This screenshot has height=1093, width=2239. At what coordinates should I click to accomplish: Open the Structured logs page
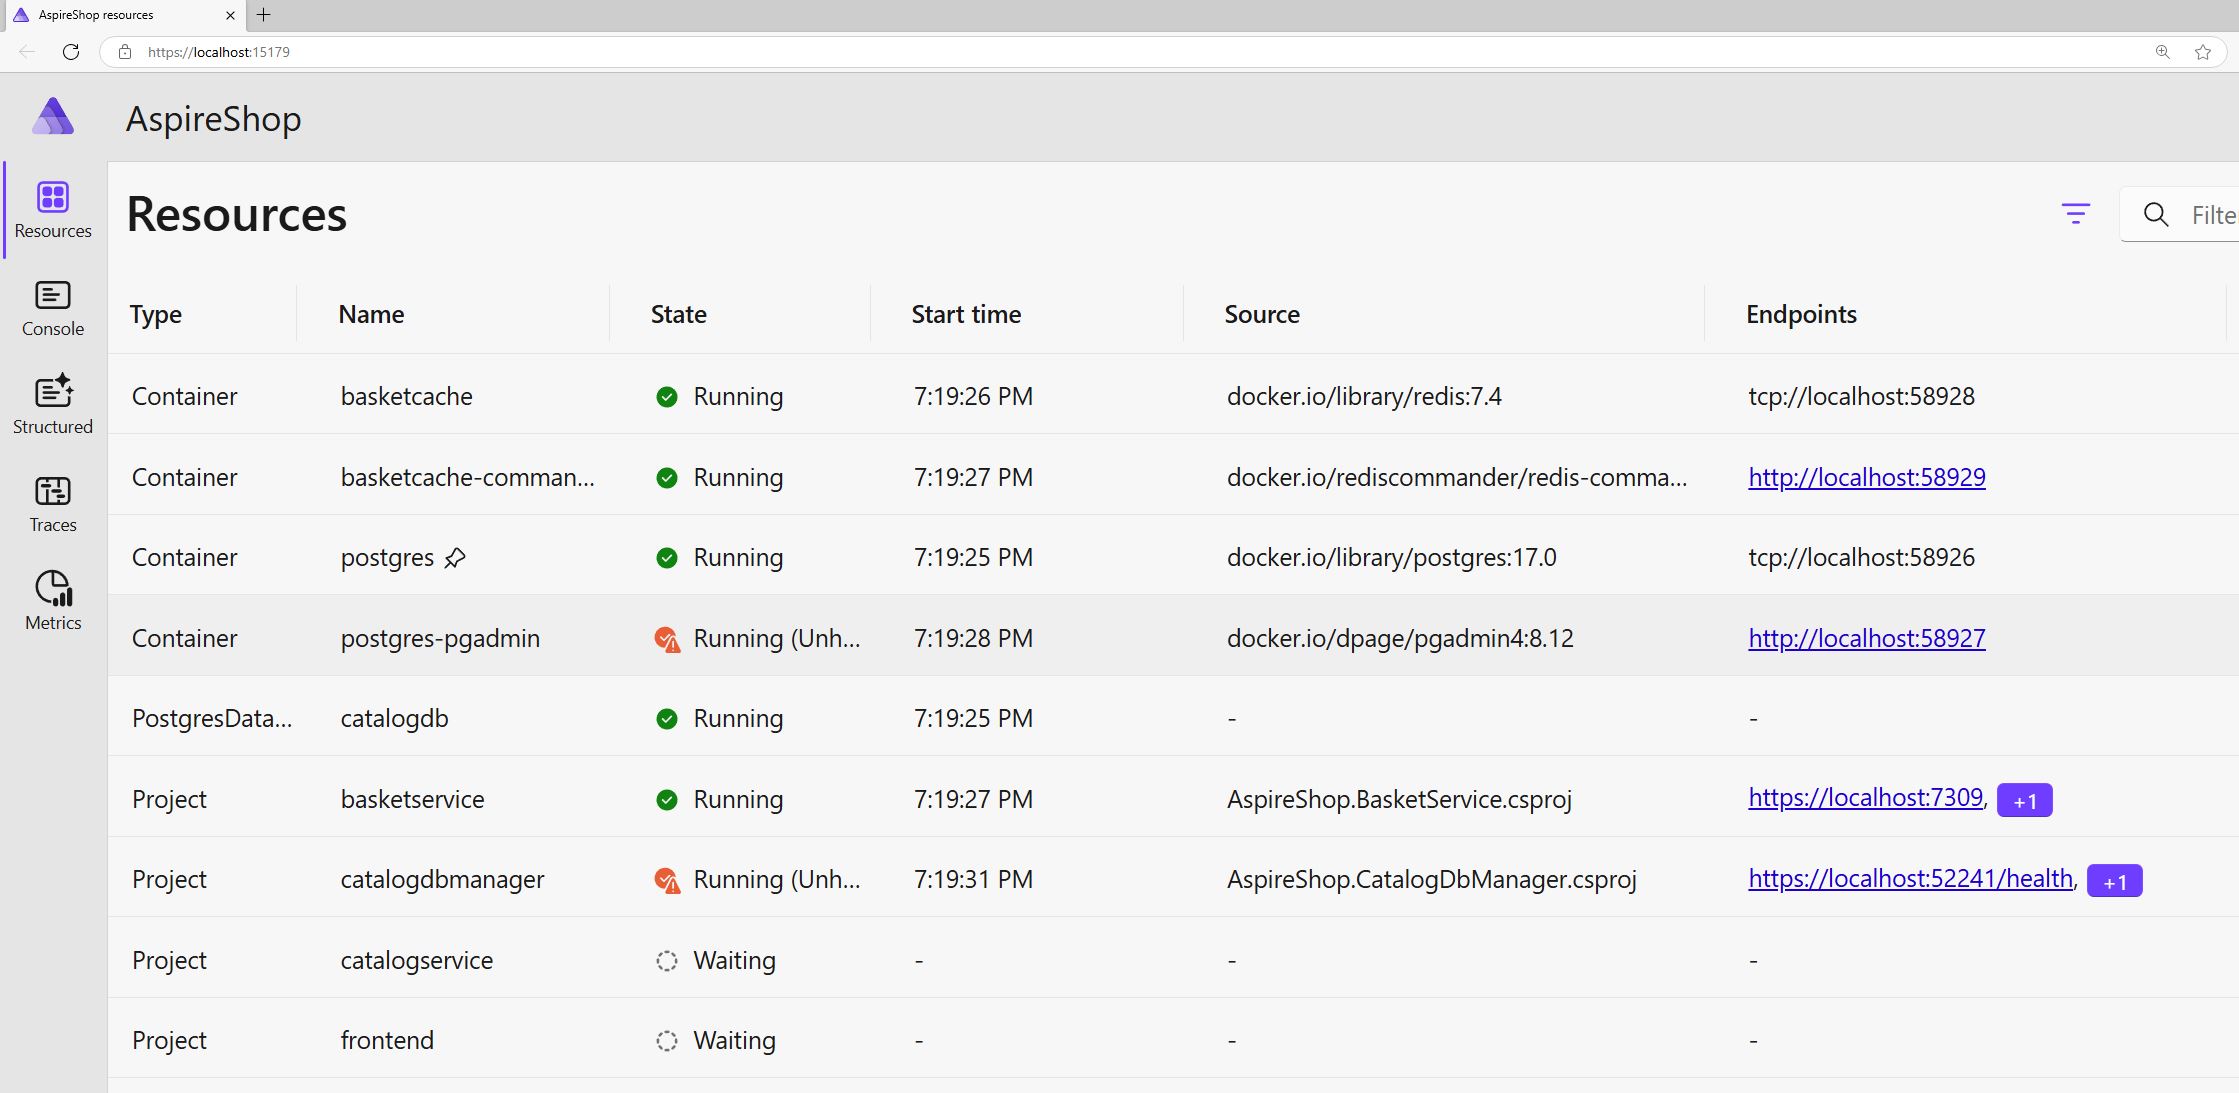click(53, 406)
